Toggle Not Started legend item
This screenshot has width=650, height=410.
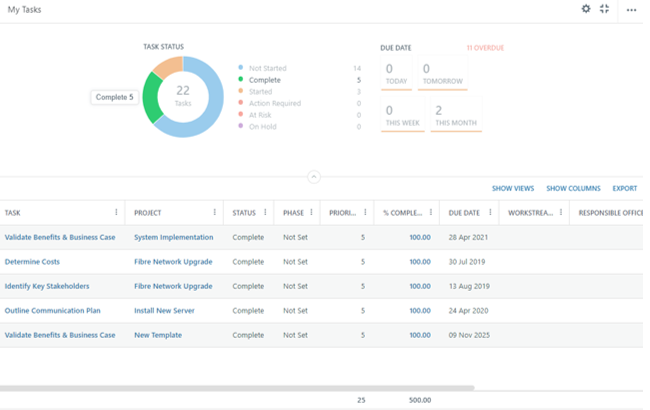click(267, 68)
